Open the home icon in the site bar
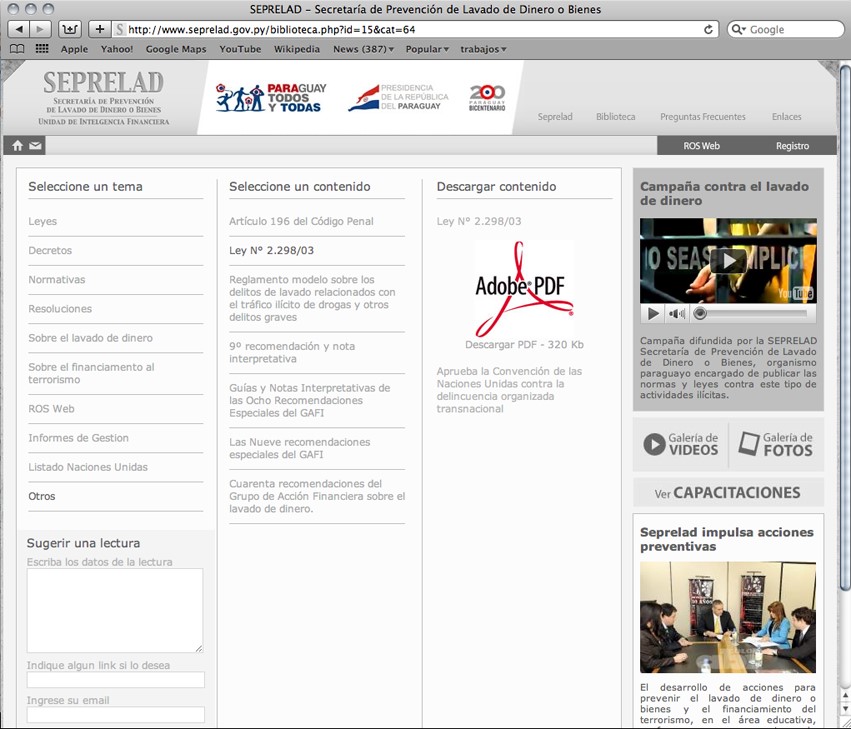851x729 pixels. (17, 145)
